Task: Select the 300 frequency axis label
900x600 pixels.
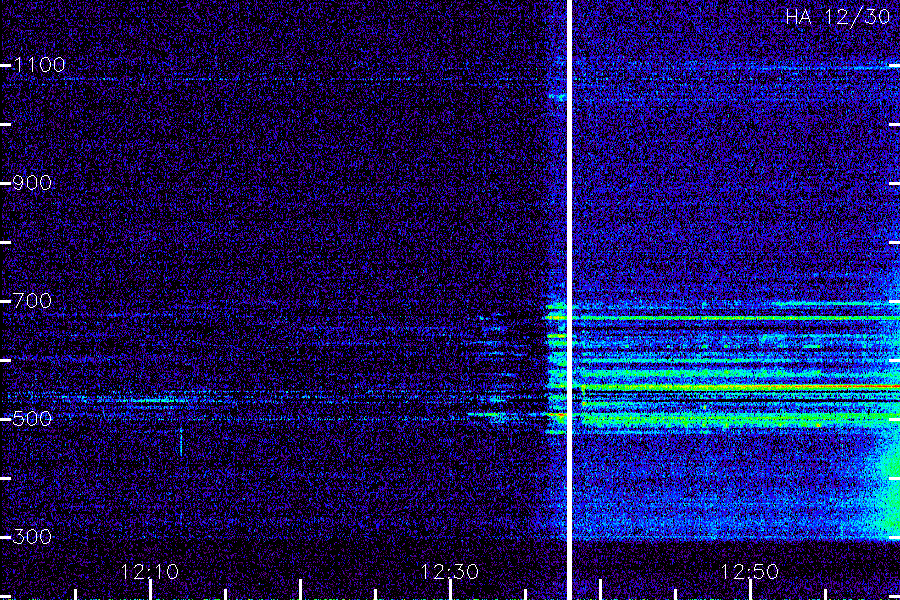Action: (32, 537)
